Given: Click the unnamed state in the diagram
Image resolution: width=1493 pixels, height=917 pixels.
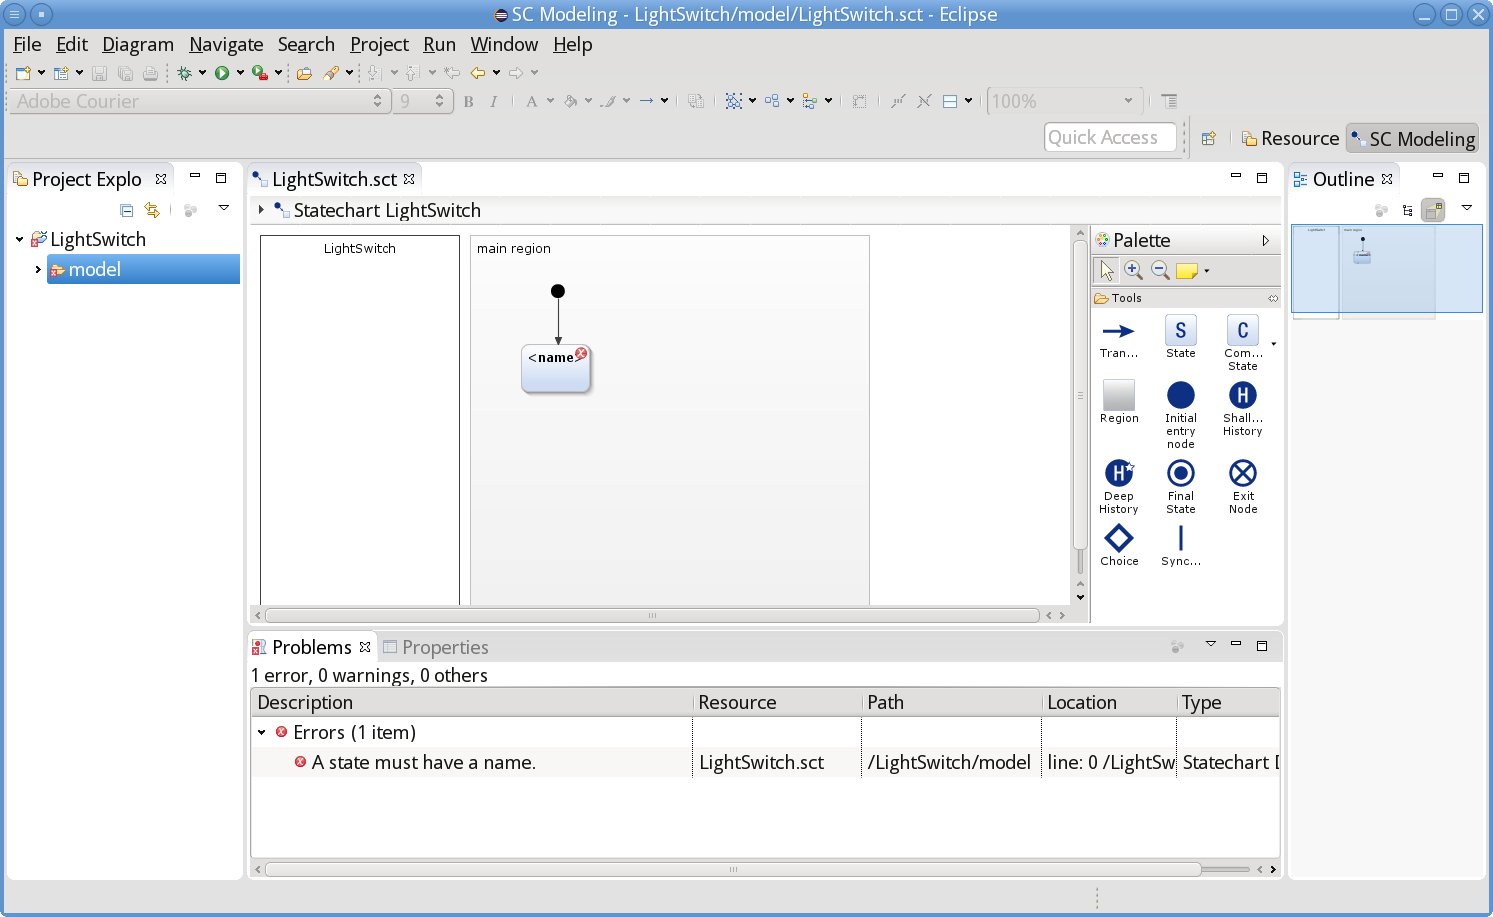Looking at the screenshot, I should point(556,370).
